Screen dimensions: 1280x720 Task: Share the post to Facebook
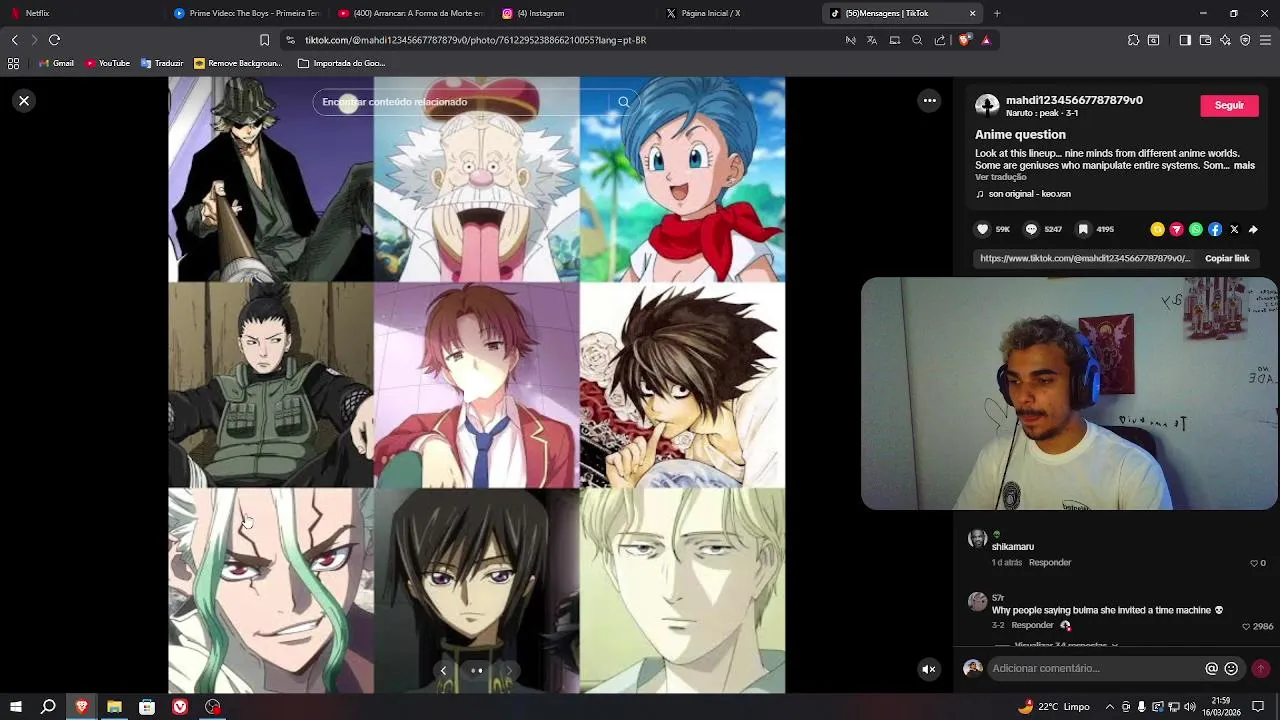[1215, 229]
